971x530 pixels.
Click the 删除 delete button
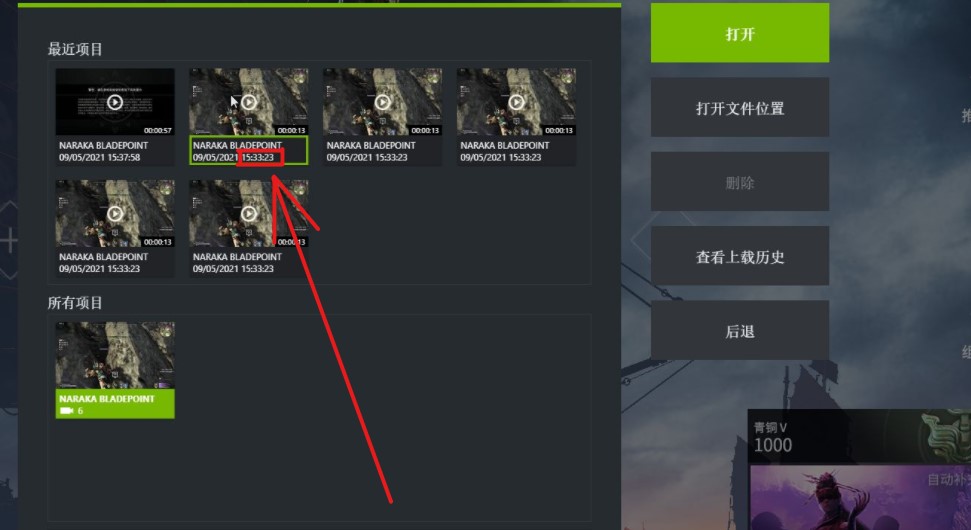(x=739, y=181)
